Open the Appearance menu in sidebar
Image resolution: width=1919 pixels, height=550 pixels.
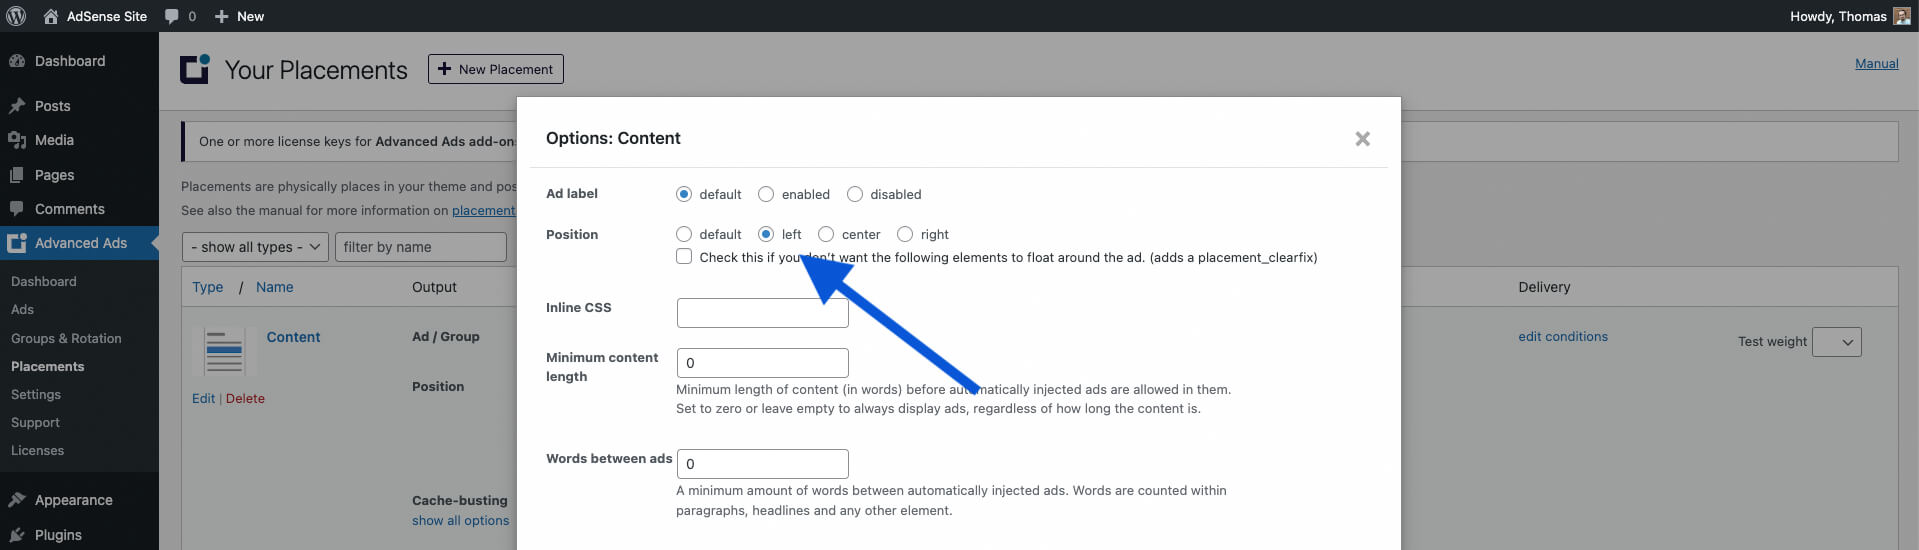click(73, 500)
